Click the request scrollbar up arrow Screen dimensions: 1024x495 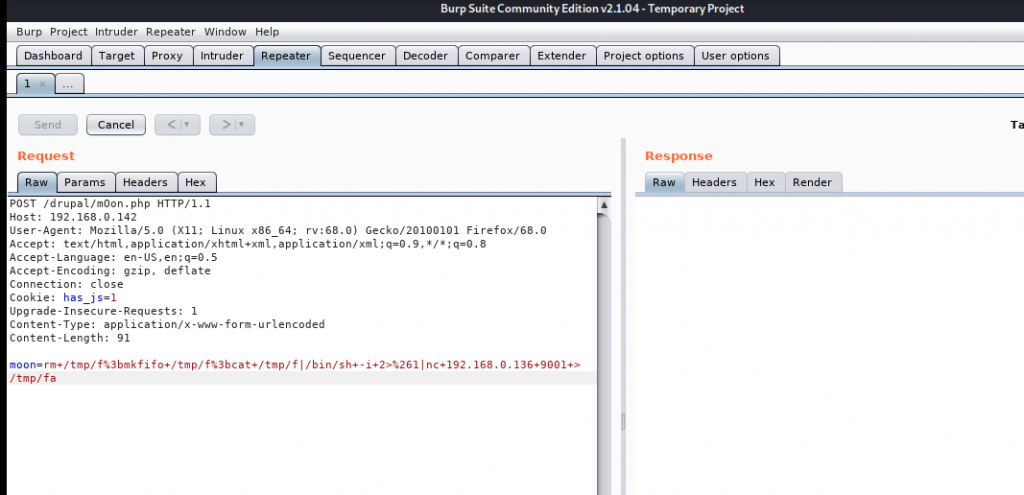(604, 205)
